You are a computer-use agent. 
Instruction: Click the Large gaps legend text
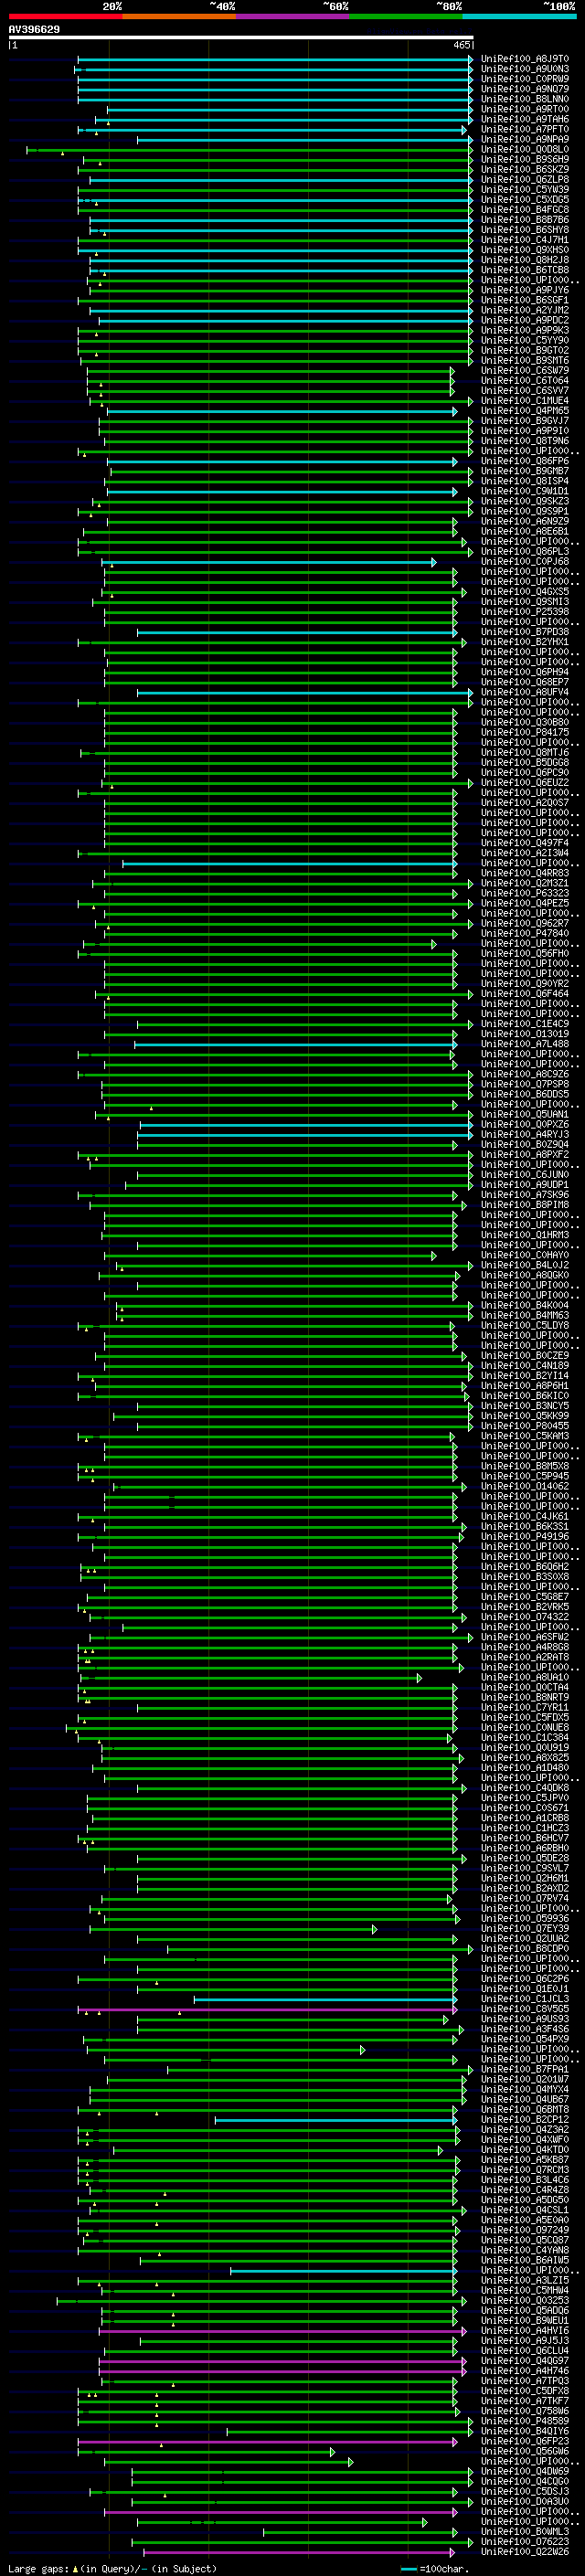pos(112,2569)
